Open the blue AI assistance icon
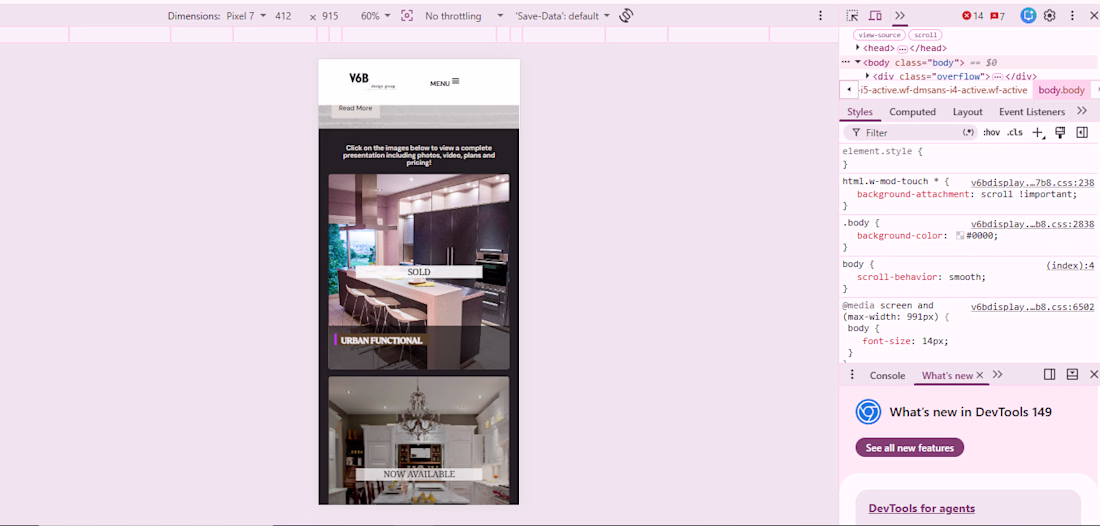 point(1028,15)
